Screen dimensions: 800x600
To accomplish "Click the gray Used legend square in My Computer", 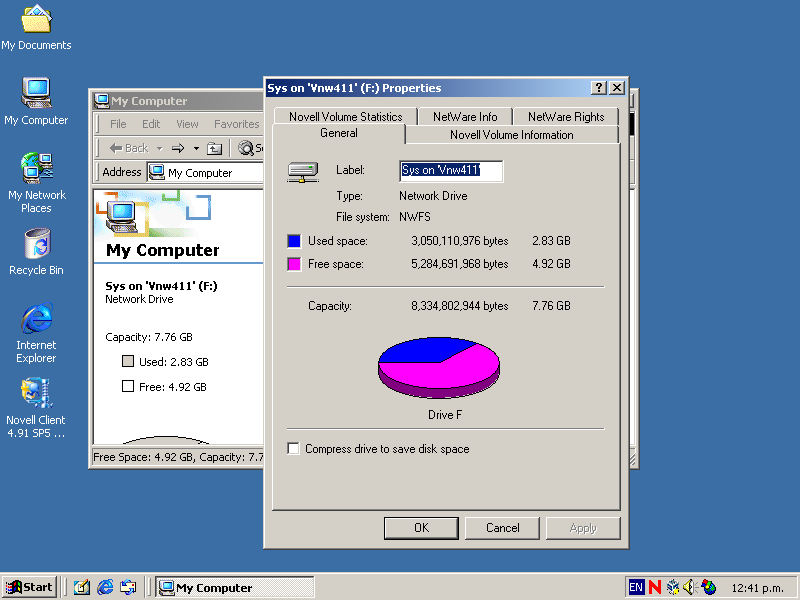I will [128, 361].
